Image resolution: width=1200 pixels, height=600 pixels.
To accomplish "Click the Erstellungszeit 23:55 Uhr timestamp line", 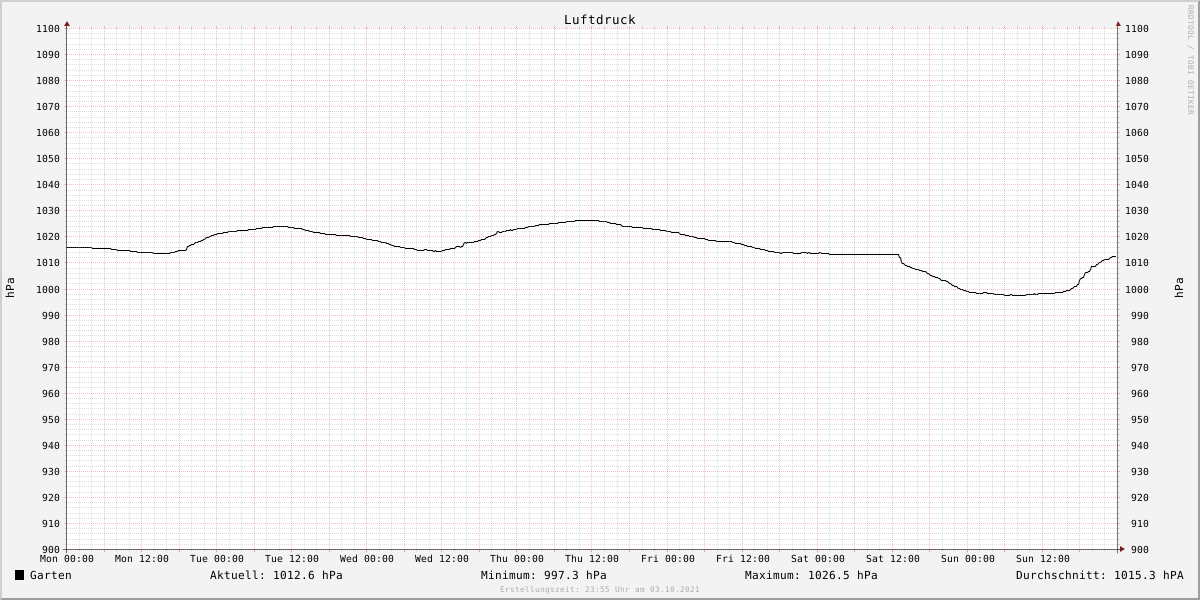I will click(x=600, y=589).
